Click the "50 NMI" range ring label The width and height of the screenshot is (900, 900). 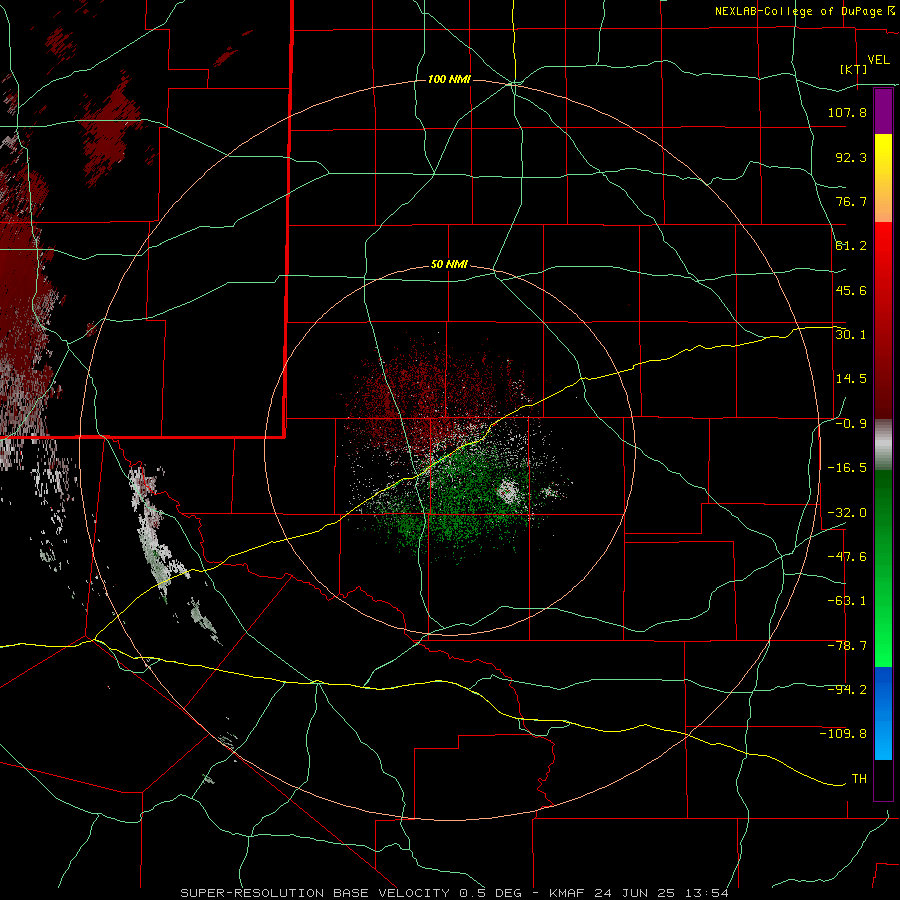click(x=449, y=265)
